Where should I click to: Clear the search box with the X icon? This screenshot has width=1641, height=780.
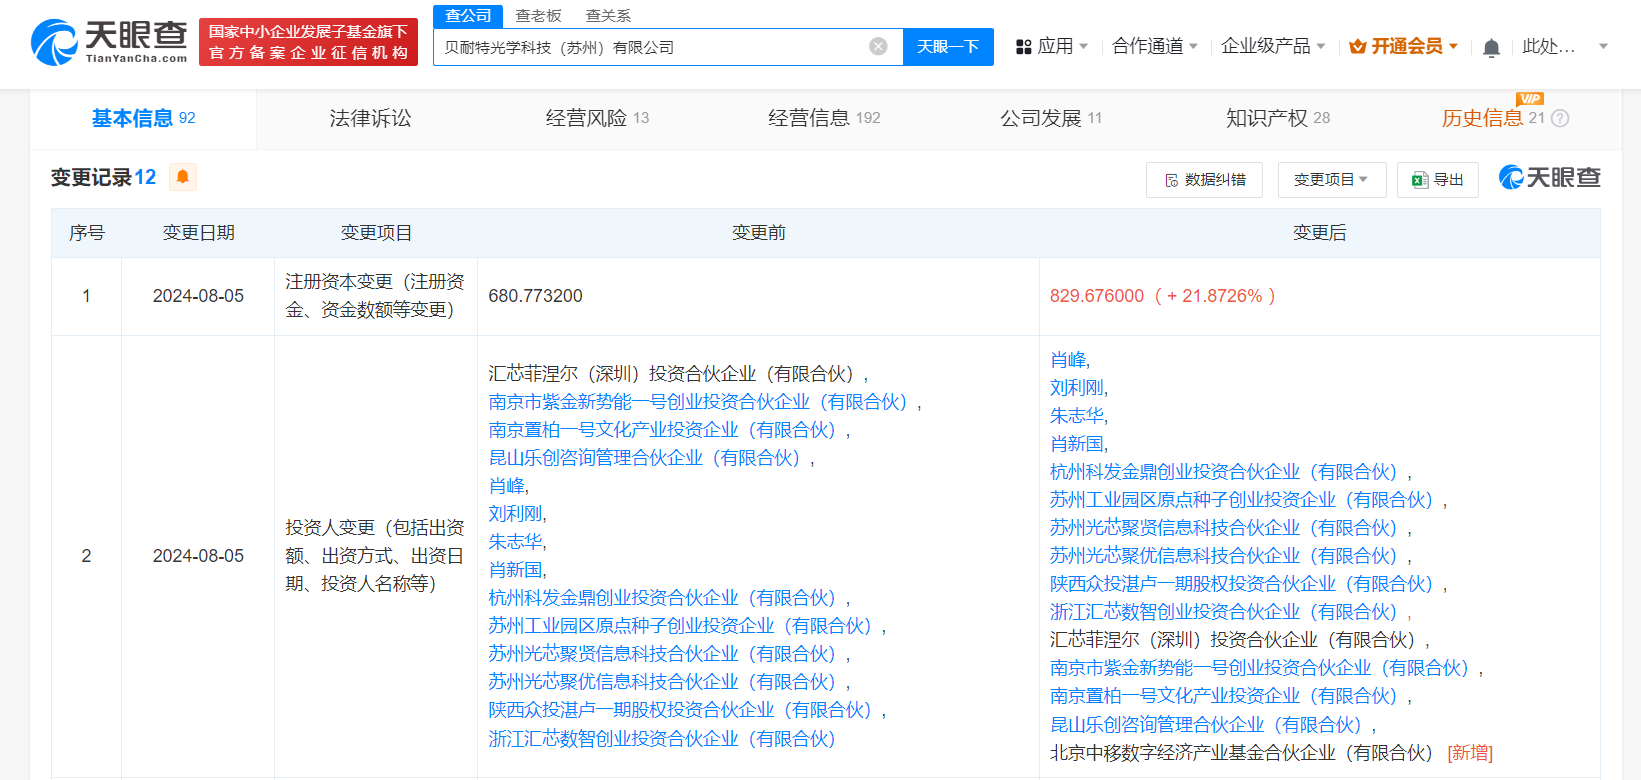(878, 47)
